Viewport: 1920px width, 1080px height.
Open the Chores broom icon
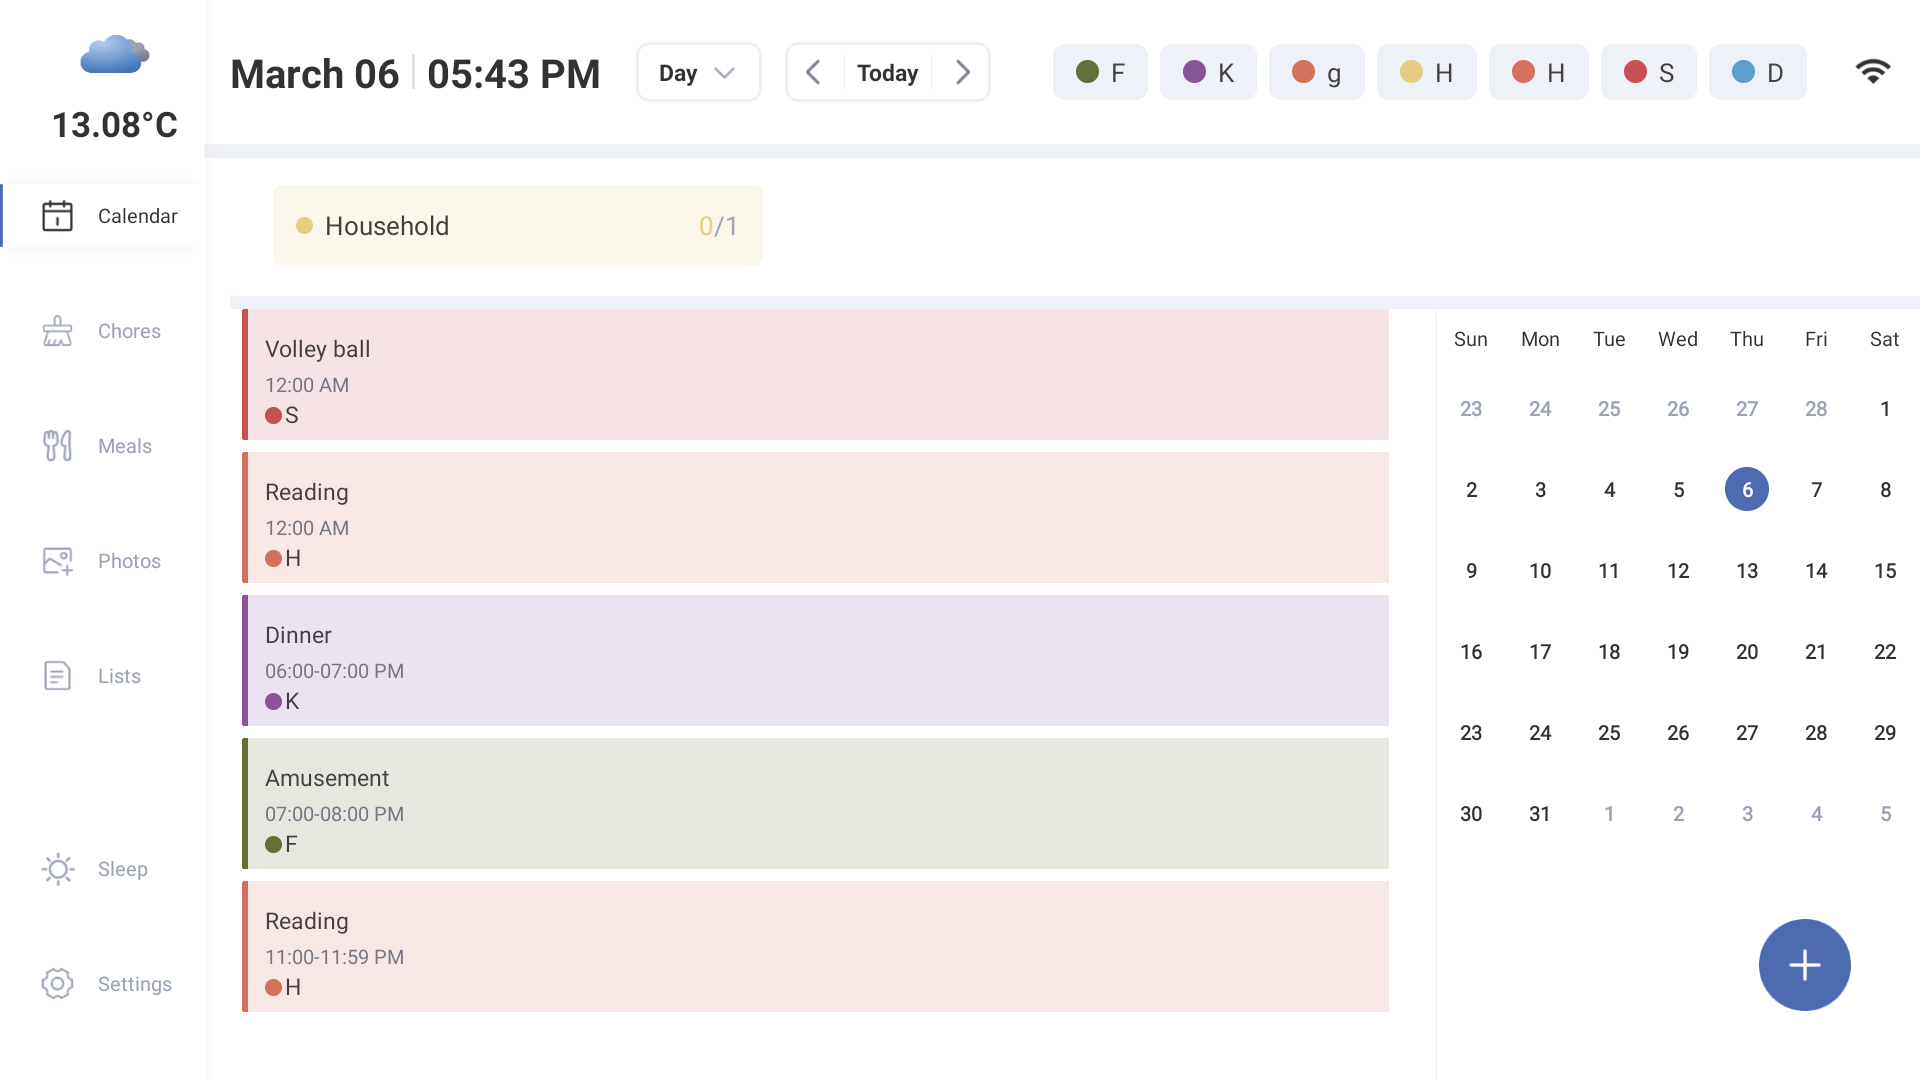[57, 331]
